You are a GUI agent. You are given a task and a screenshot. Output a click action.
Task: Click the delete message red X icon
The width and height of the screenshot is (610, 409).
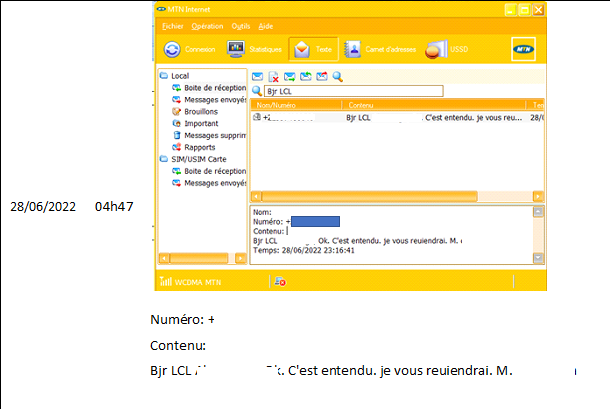point(273,76)
